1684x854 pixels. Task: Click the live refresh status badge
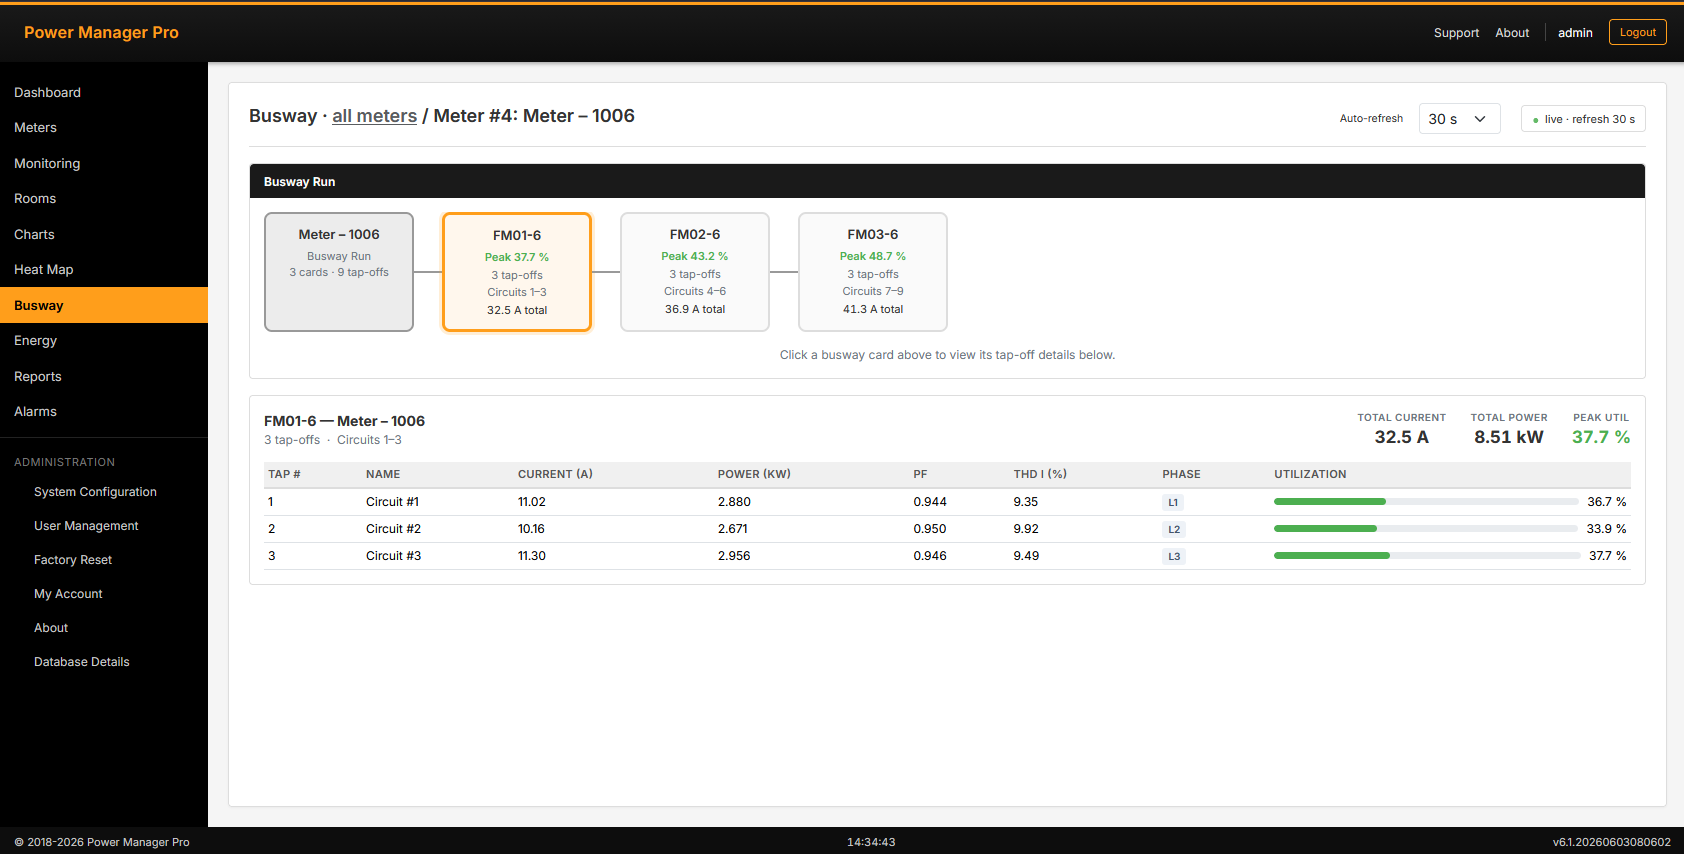(1583, 119)
